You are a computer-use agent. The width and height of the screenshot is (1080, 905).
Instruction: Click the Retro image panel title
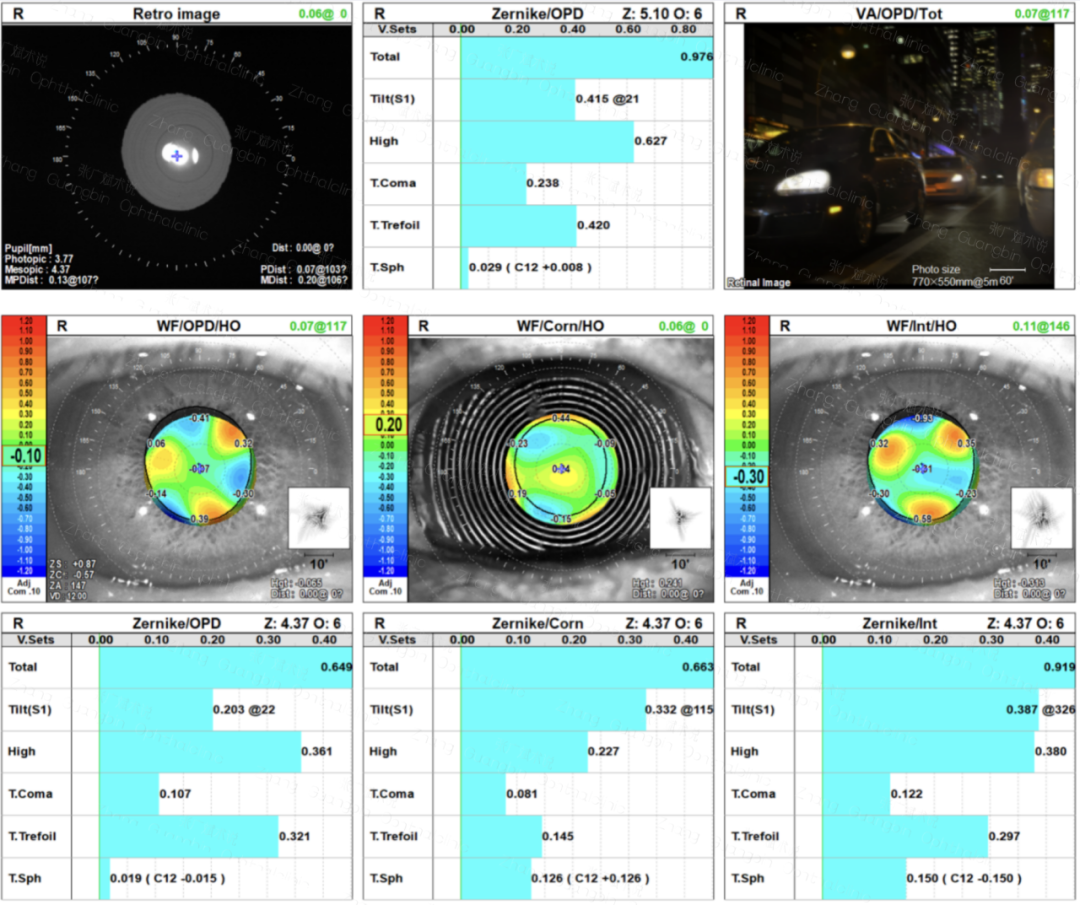(176, 14)
